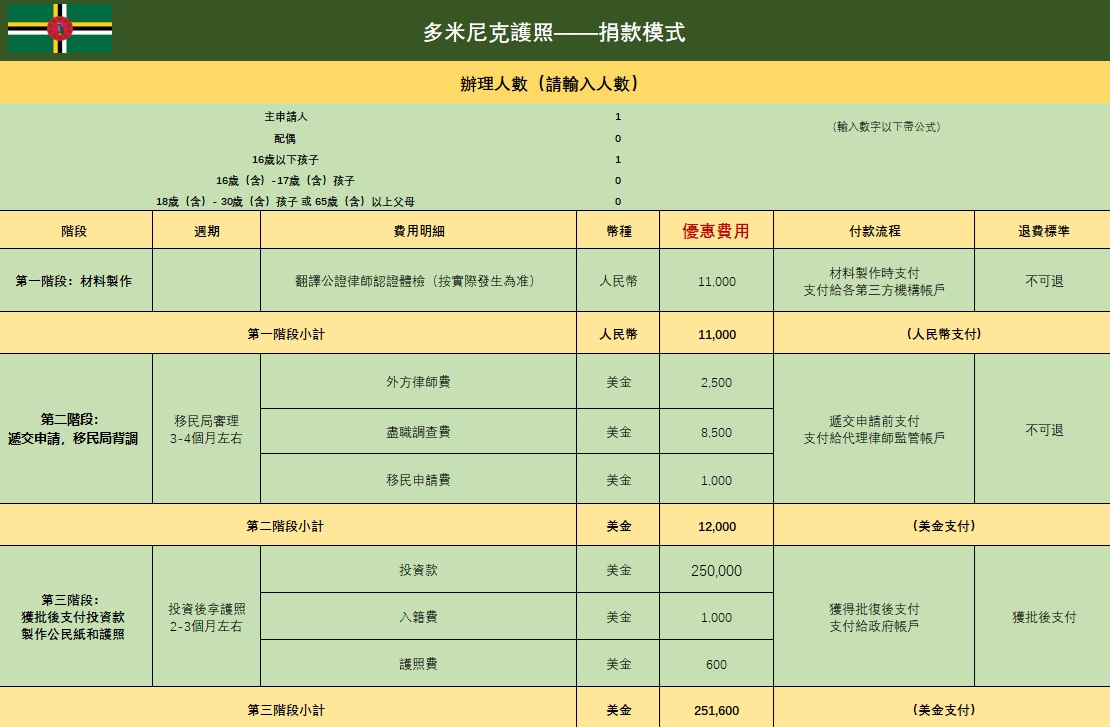Click the 付款流程 column header

(x=874, y=231)
